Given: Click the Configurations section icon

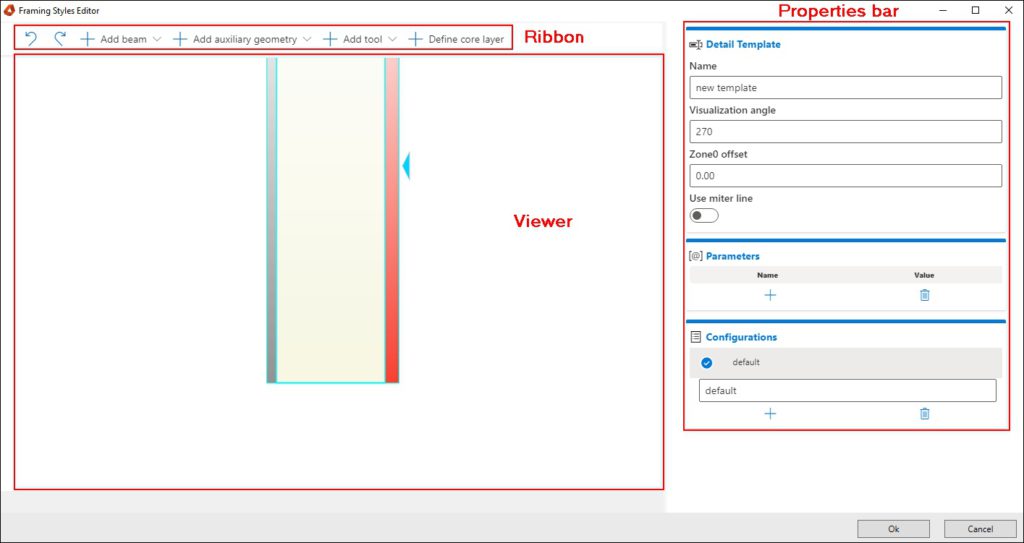Looking at the screenshot, I should point(696,337).
